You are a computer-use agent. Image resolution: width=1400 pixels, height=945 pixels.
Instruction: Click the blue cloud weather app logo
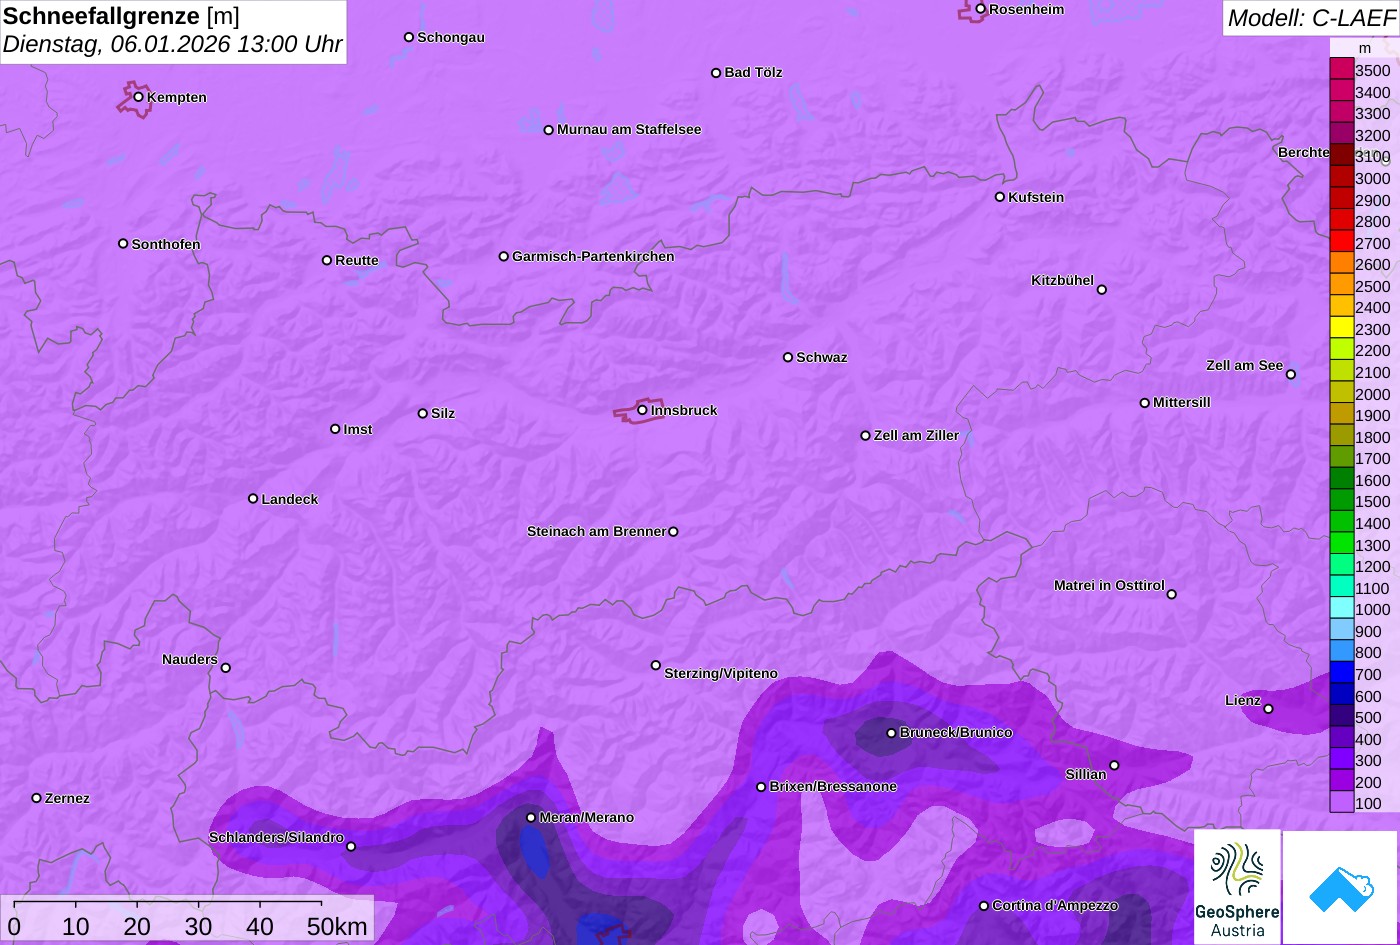tap(1340, 886)
